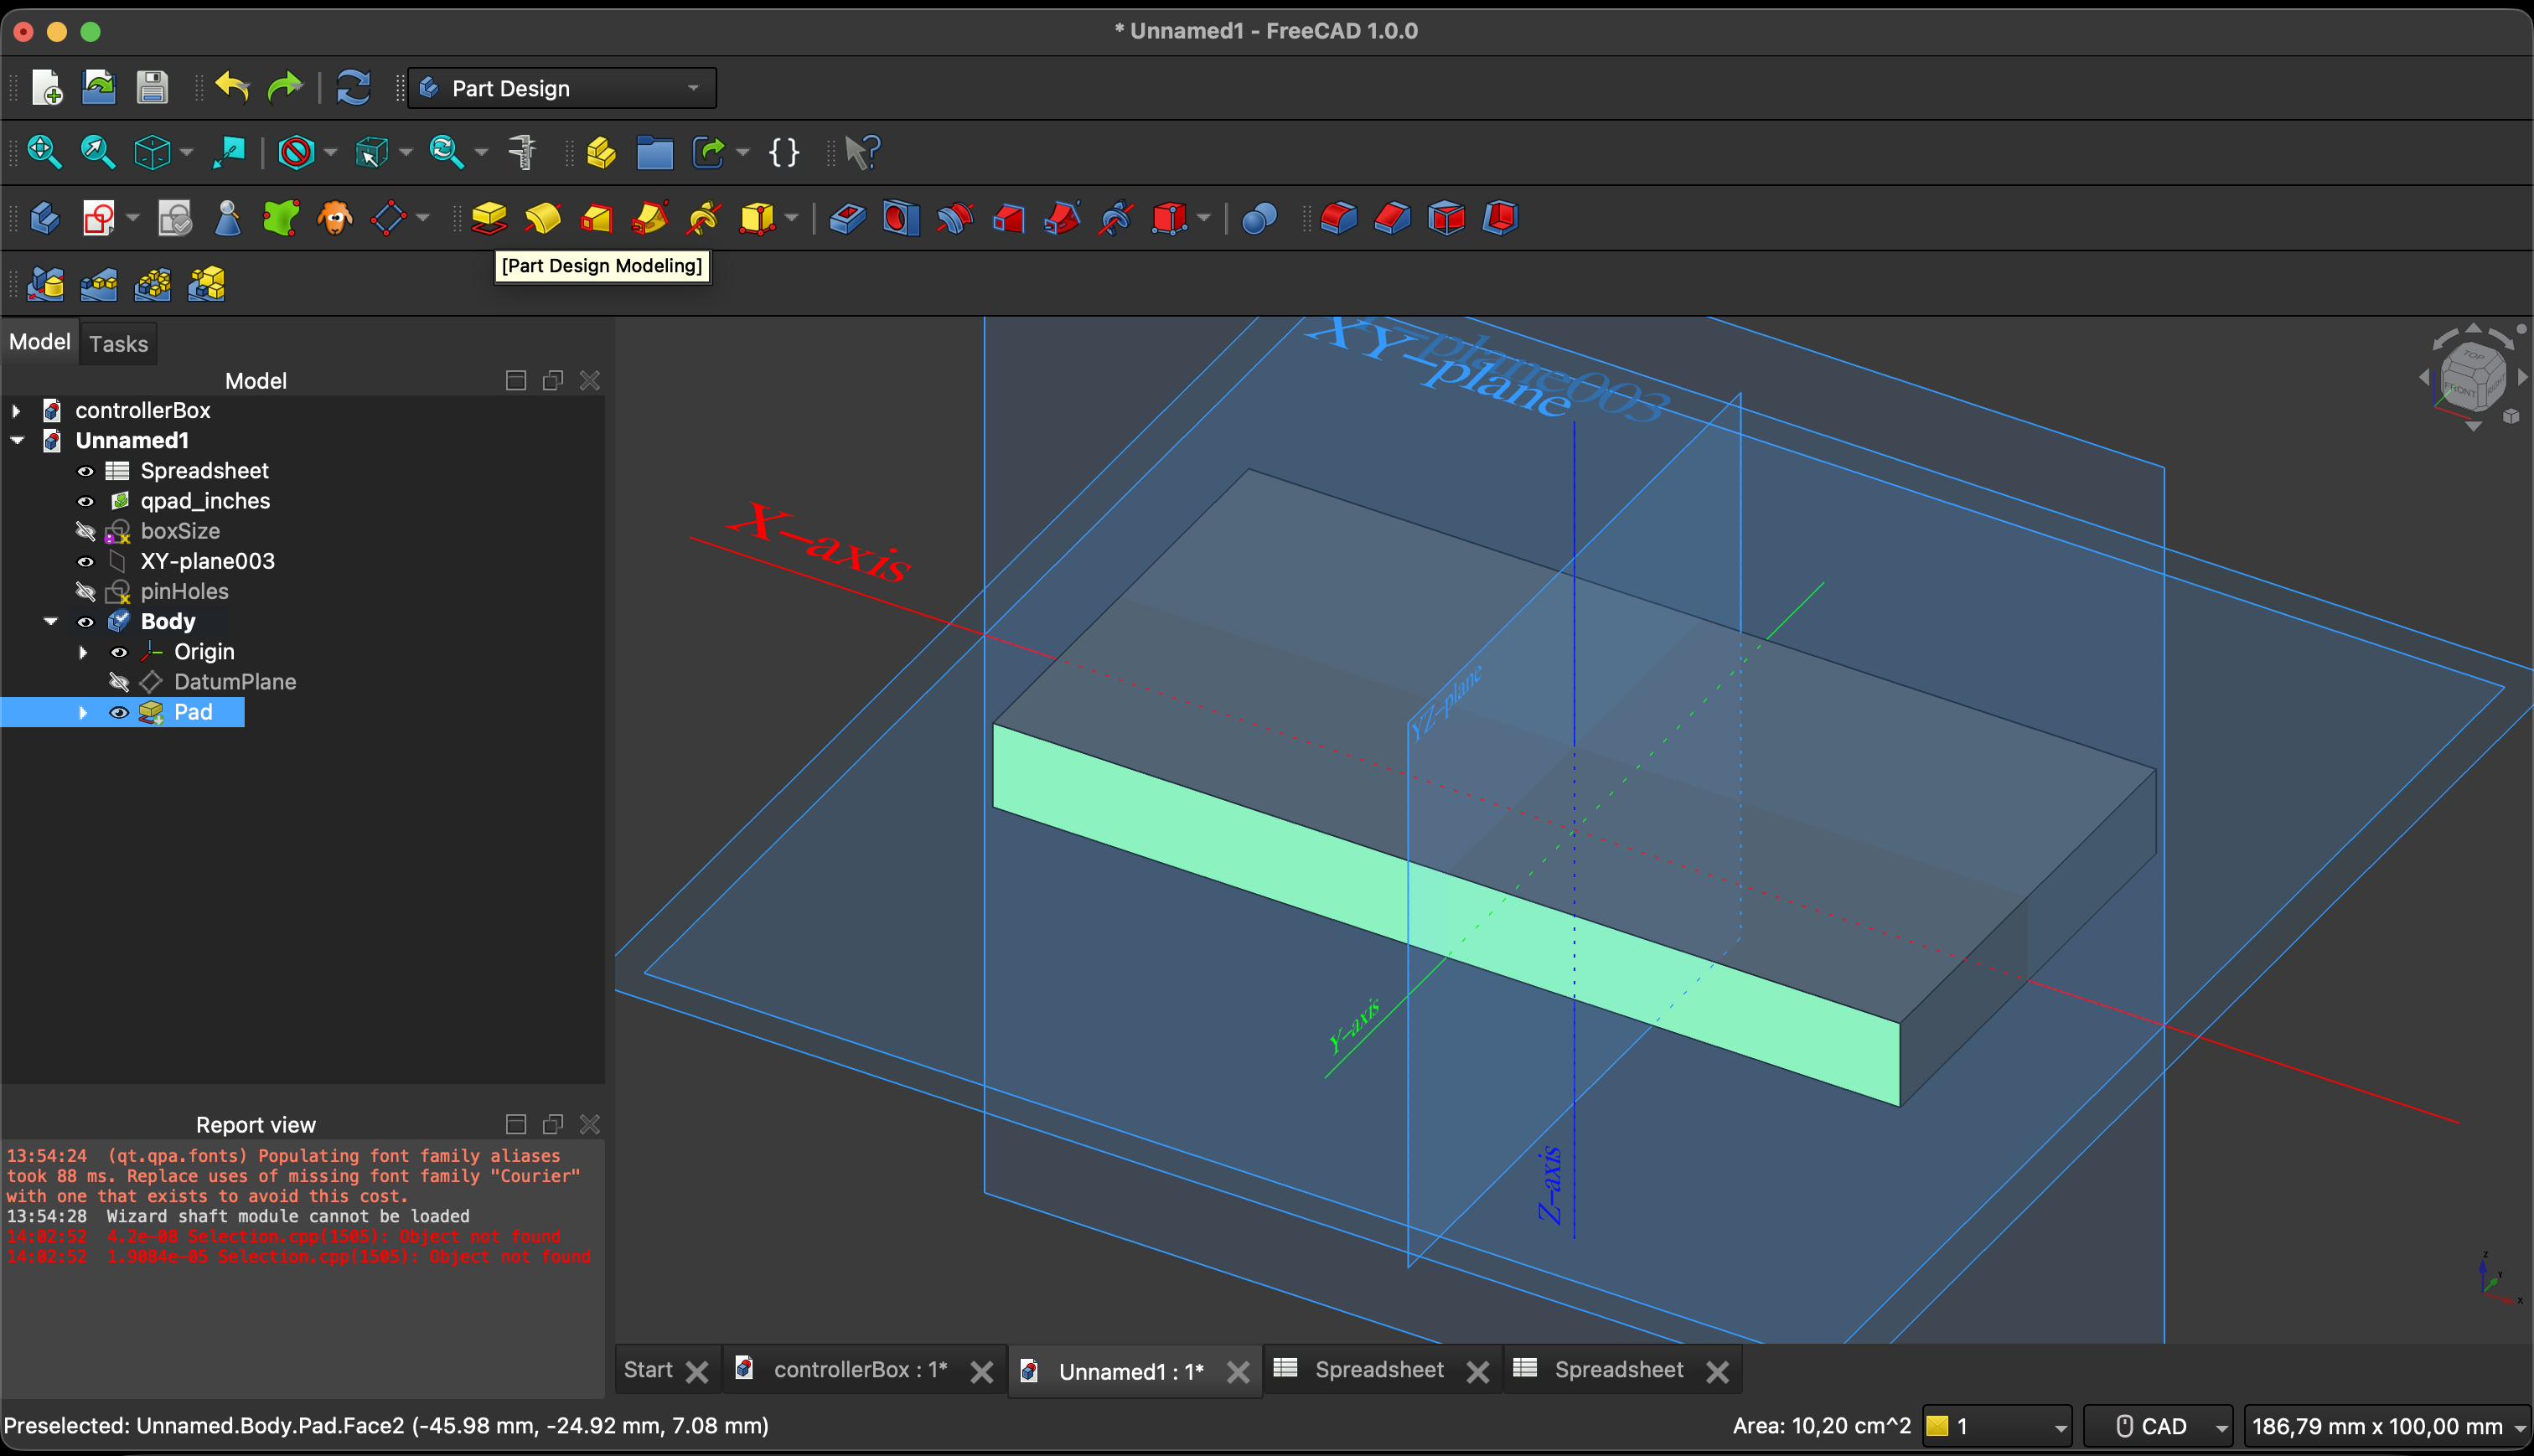Viewport: 2534px width, 1456px height.
Task: Open the Start tab at the bottom
Action: tap(648, 1370)
